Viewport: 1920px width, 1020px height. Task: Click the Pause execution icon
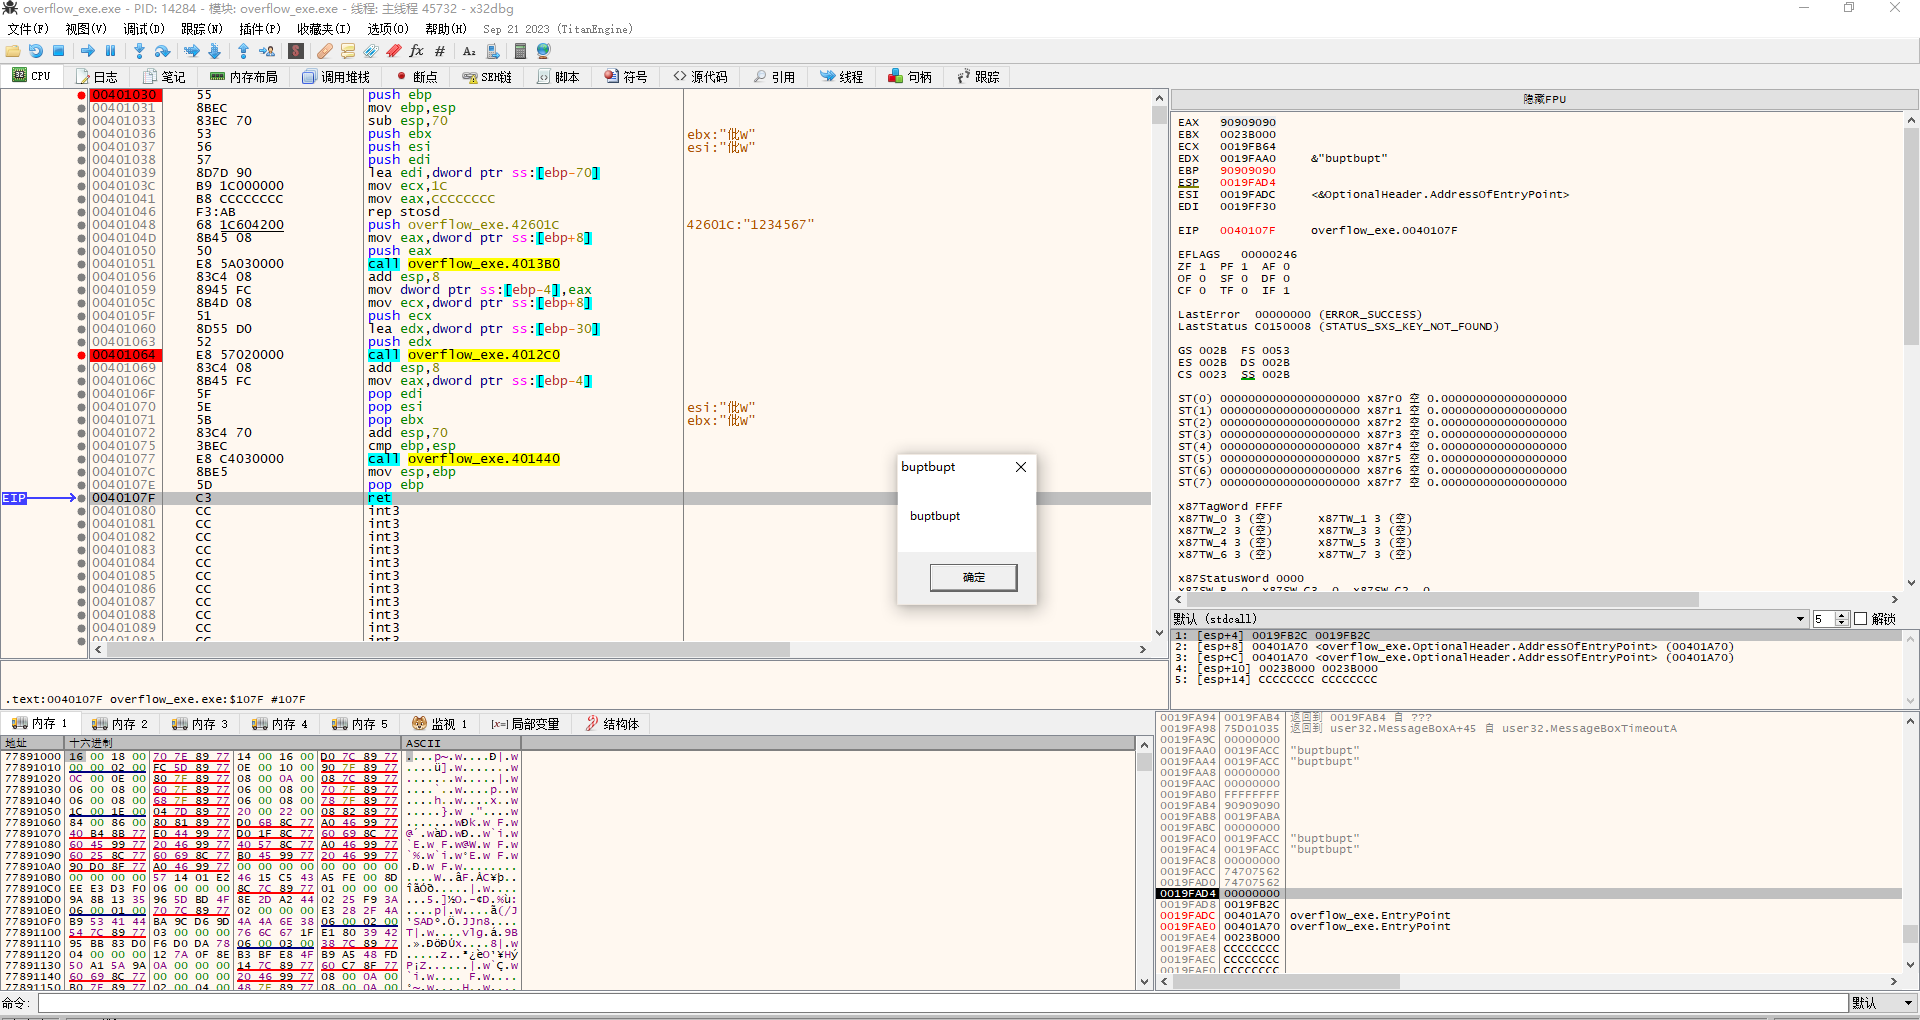pos(111,51)
